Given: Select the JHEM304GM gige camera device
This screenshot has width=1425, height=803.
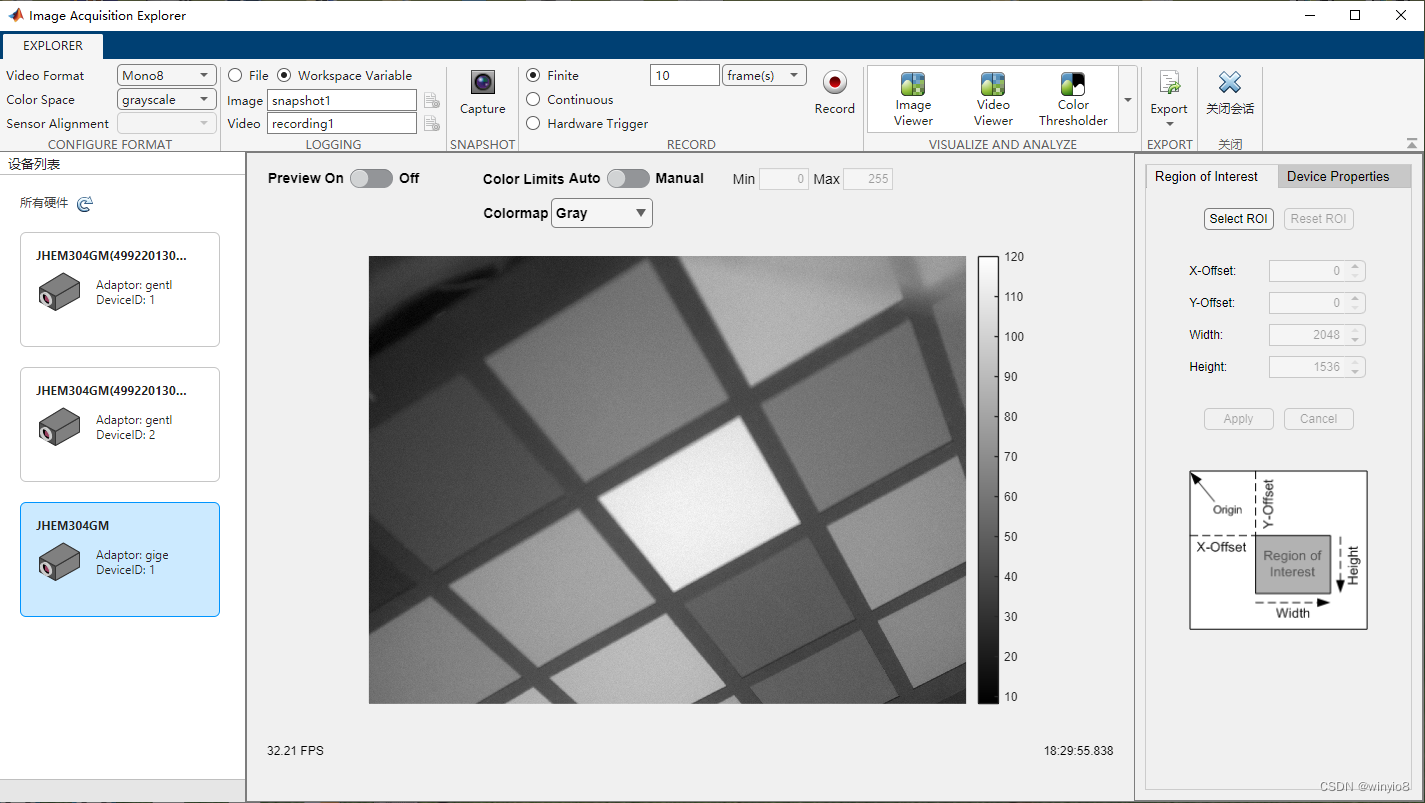Looking at the screenshot, I should 119,560.
